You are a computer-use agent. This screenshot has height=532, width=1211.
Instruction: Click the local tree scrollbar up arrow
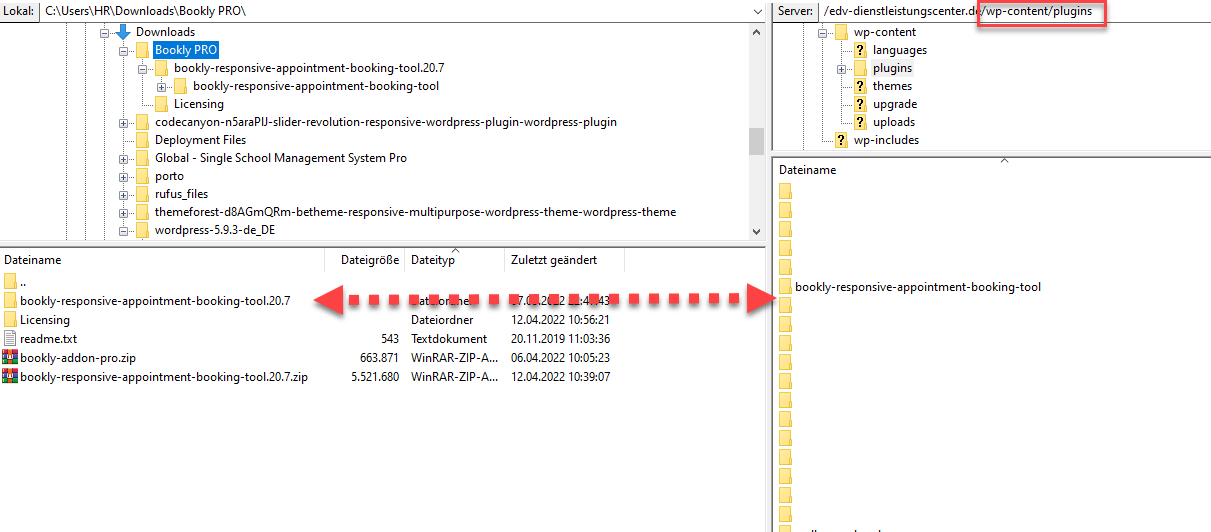click(x=756, y=30)
